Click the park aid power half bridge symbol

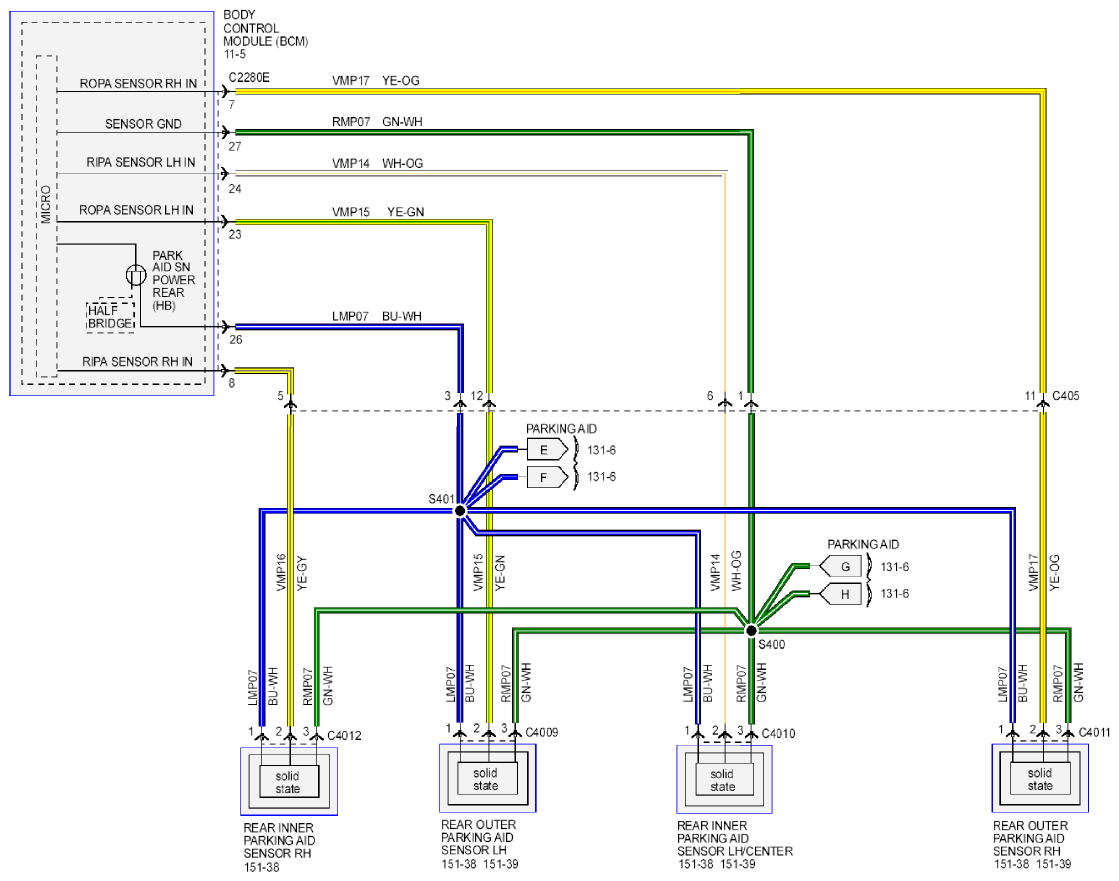[136, 275]
